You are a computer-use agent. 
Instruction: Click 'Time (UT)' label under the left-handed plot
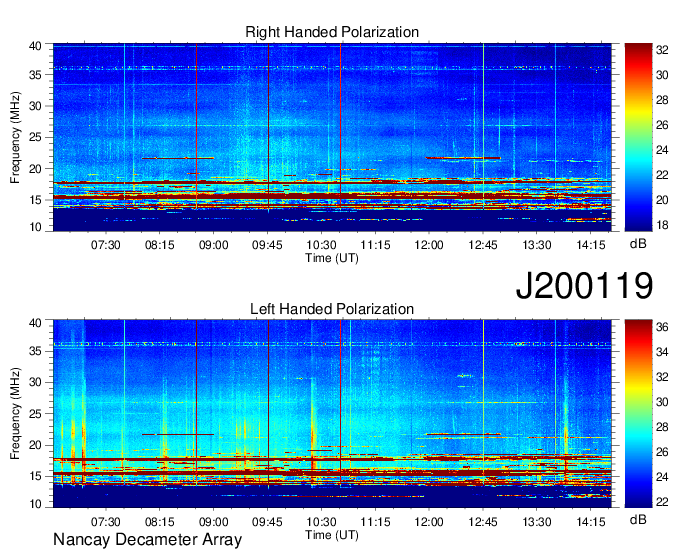coord(332,535)
